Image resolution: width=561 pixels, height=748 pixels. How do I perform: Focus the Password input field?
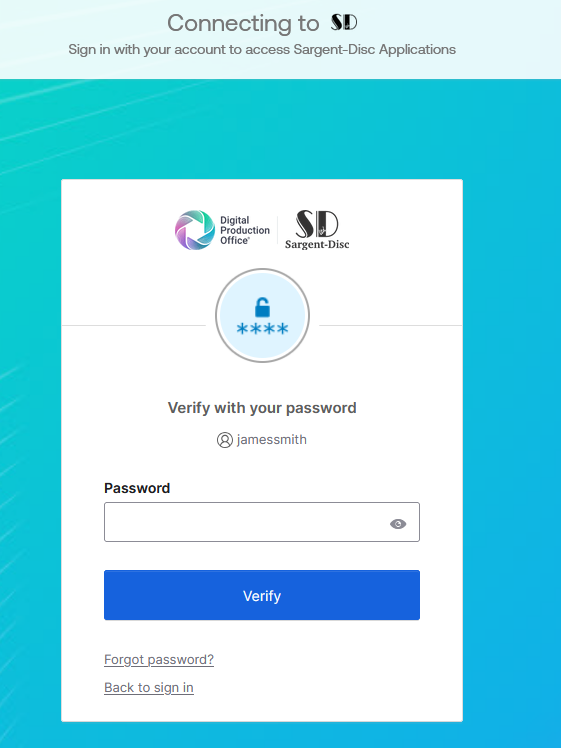262,522
